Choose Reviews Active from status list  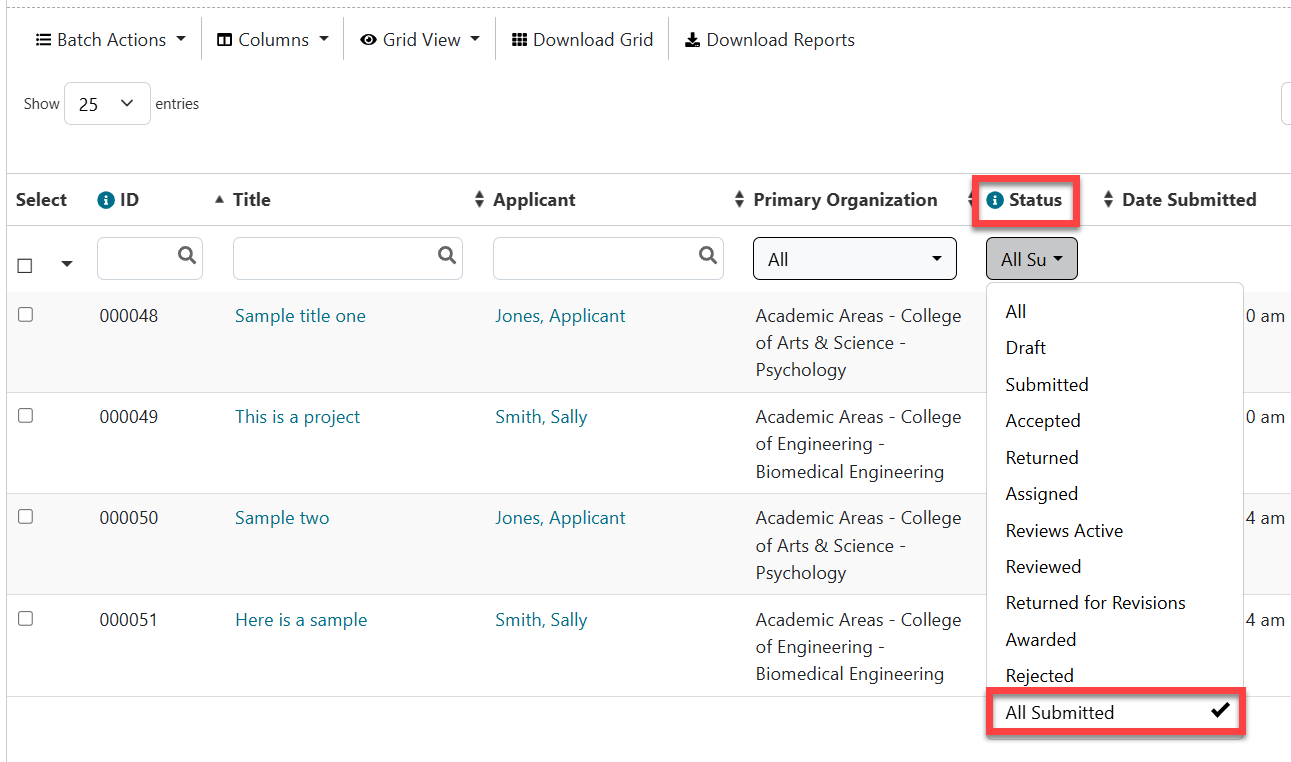coord(1064,531)
